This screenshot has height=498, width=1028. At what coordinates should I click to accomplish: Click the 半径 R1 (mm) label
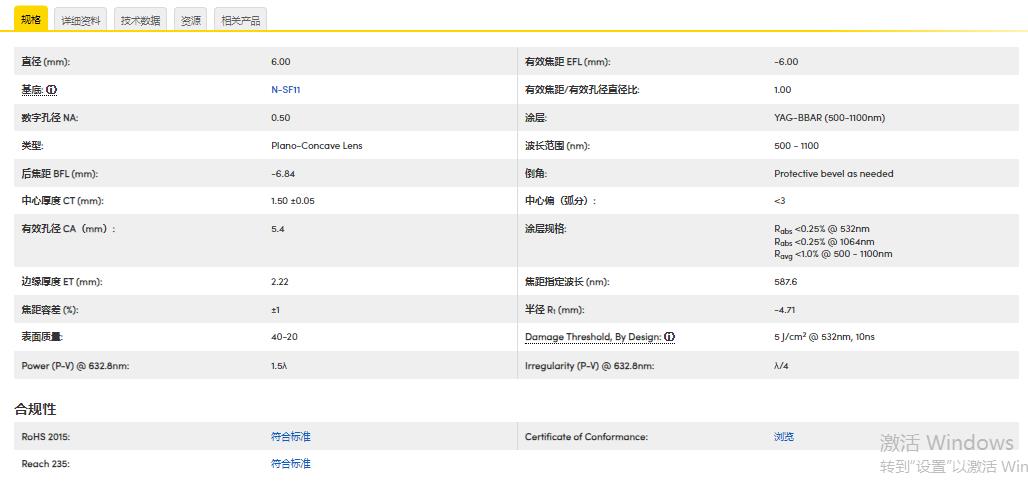(554, 310)
